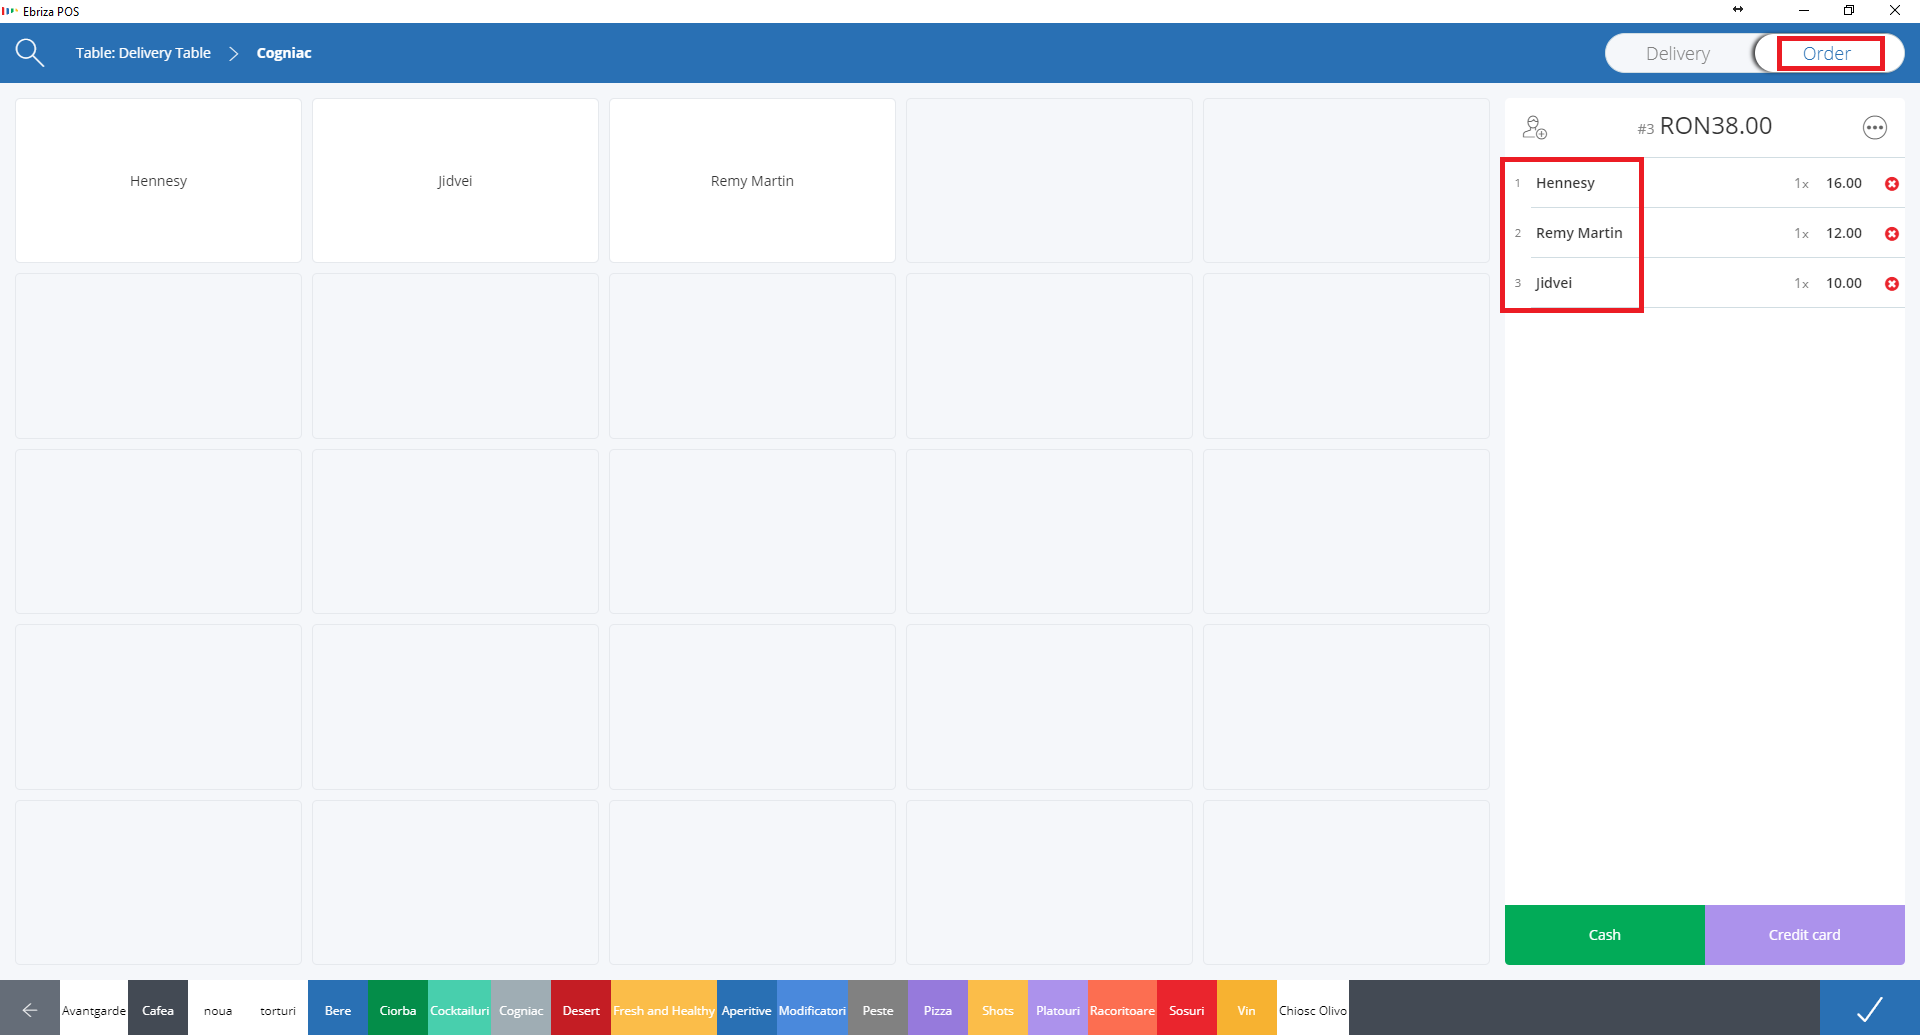Open the Desert category
Image resolution: width=1920 pixels, height=1035 pixels.
(x=581, y=1010)
